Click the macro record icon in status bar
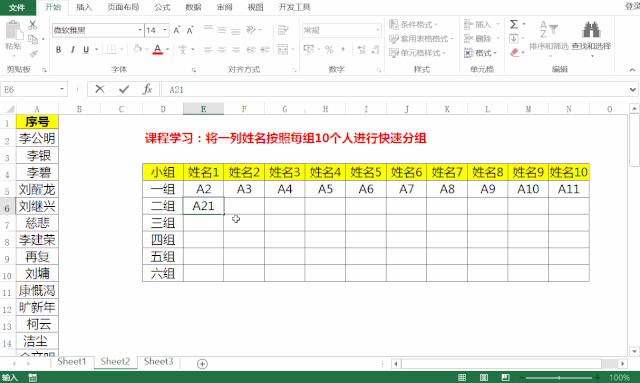This screenshot has width=640, height=383. [x=33, y=378]
